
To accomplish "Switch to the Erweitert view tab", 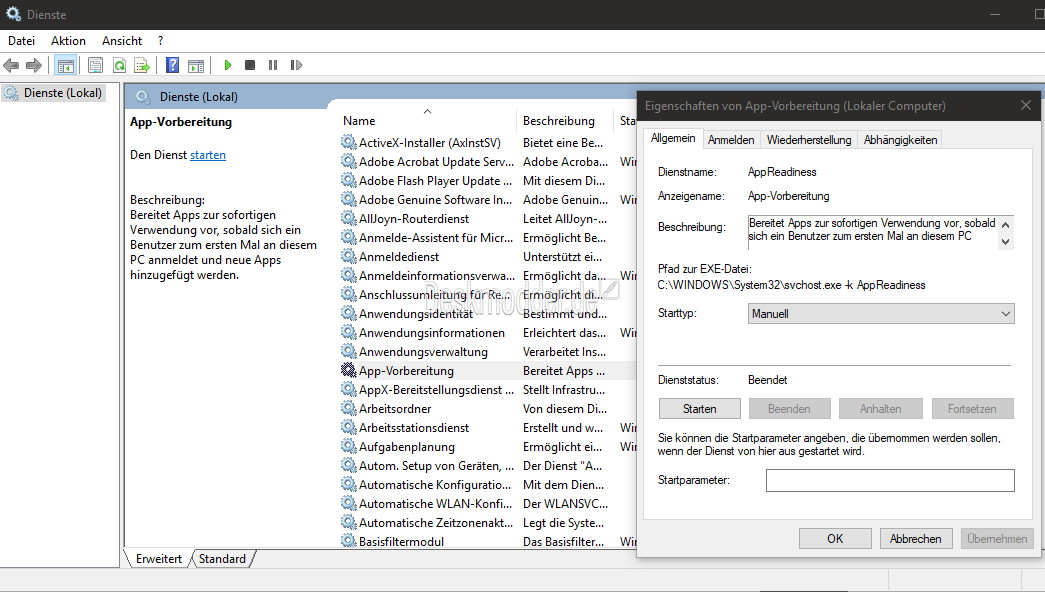I will point(159,559).
